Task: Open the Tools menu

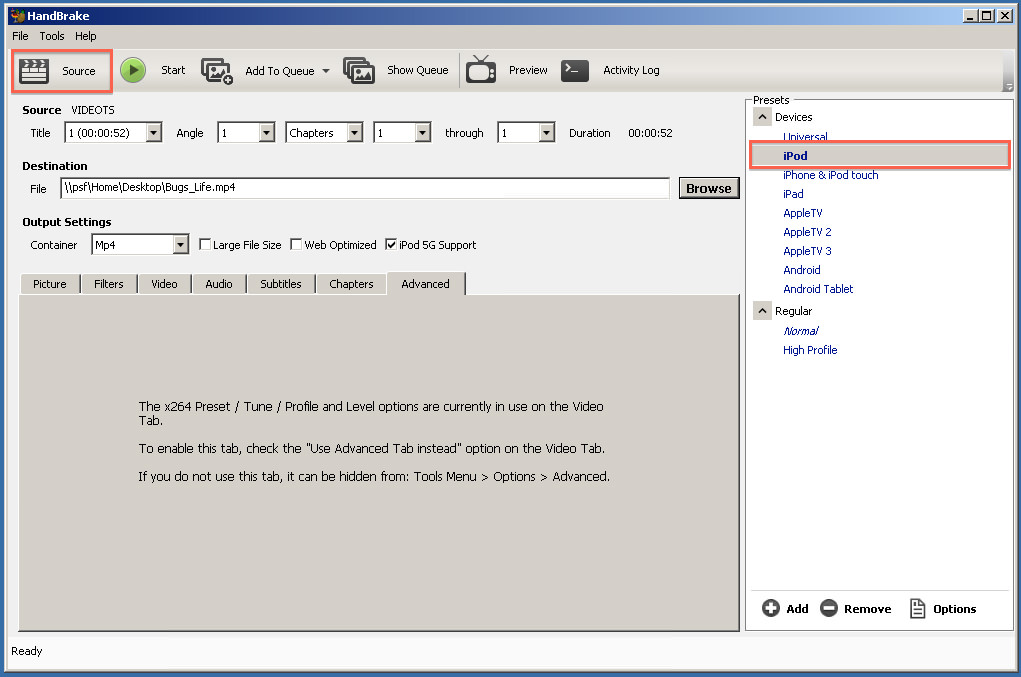Action: [x=52, y=36]
